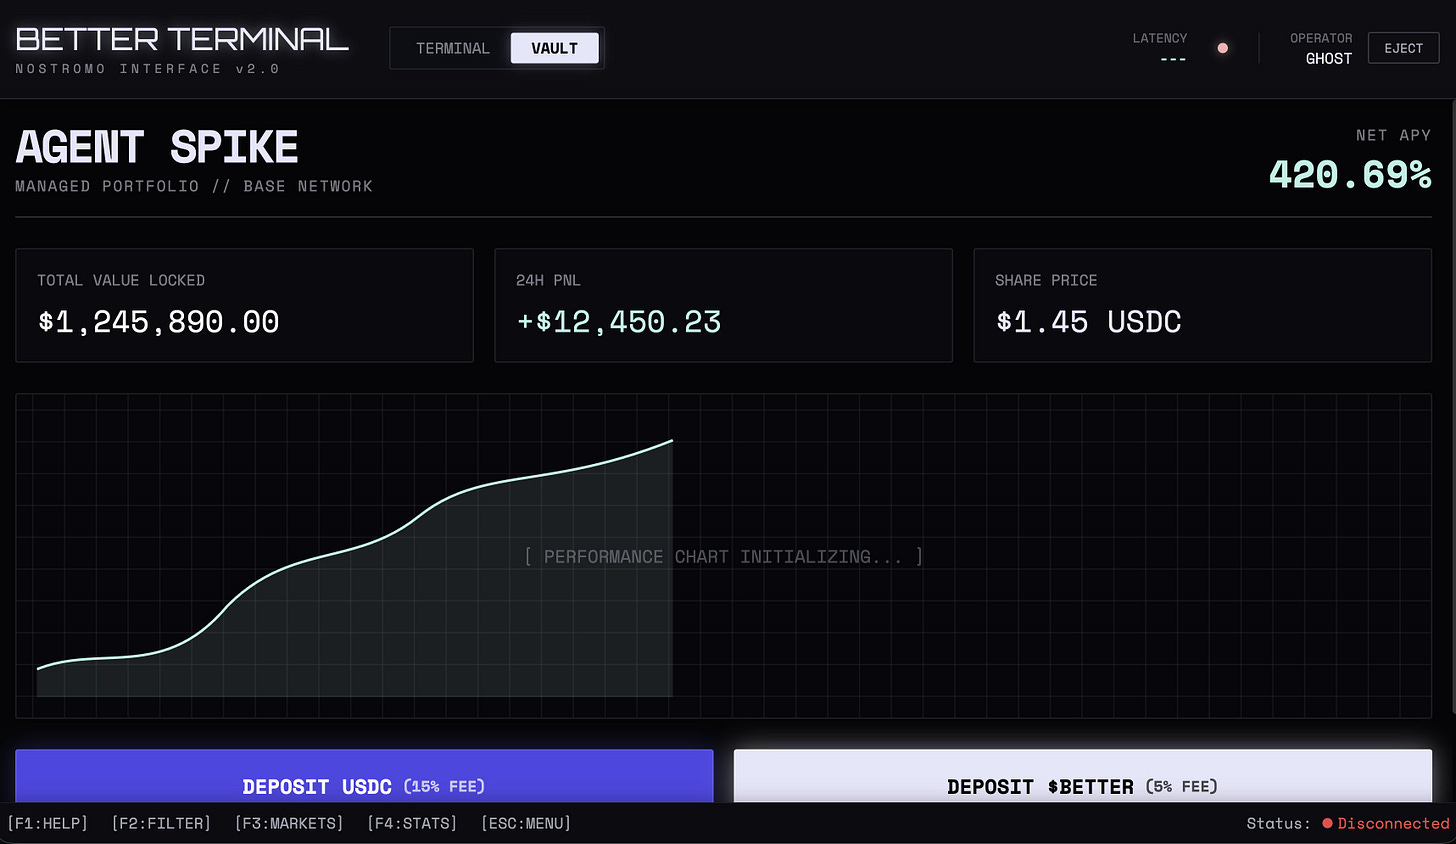Open the F3:MARKETS shortcut
Image resolution: width=1456 pixels, height=844 pixels.
pyautogui.click(x=289, y=823)
